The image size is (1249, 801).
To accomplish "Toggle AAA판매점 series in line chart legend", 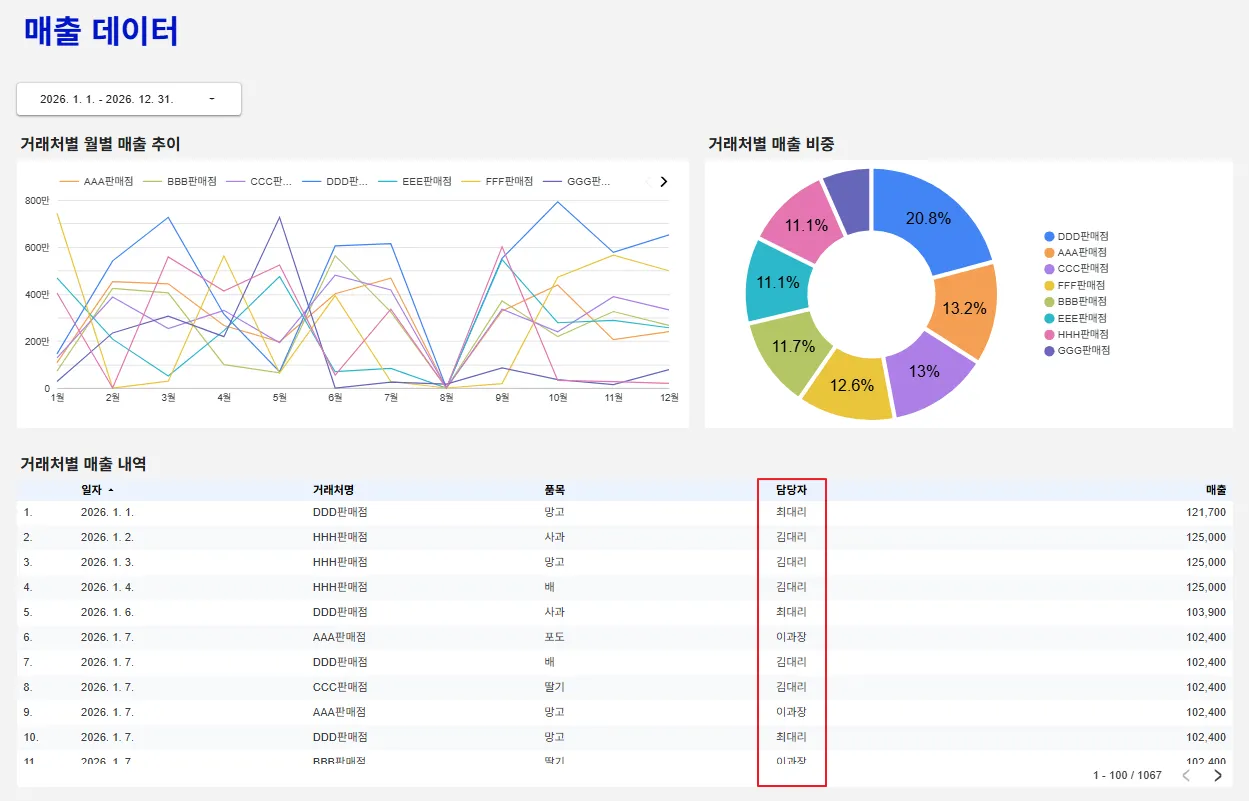I will pyautogui.click(x=97, y=182).
